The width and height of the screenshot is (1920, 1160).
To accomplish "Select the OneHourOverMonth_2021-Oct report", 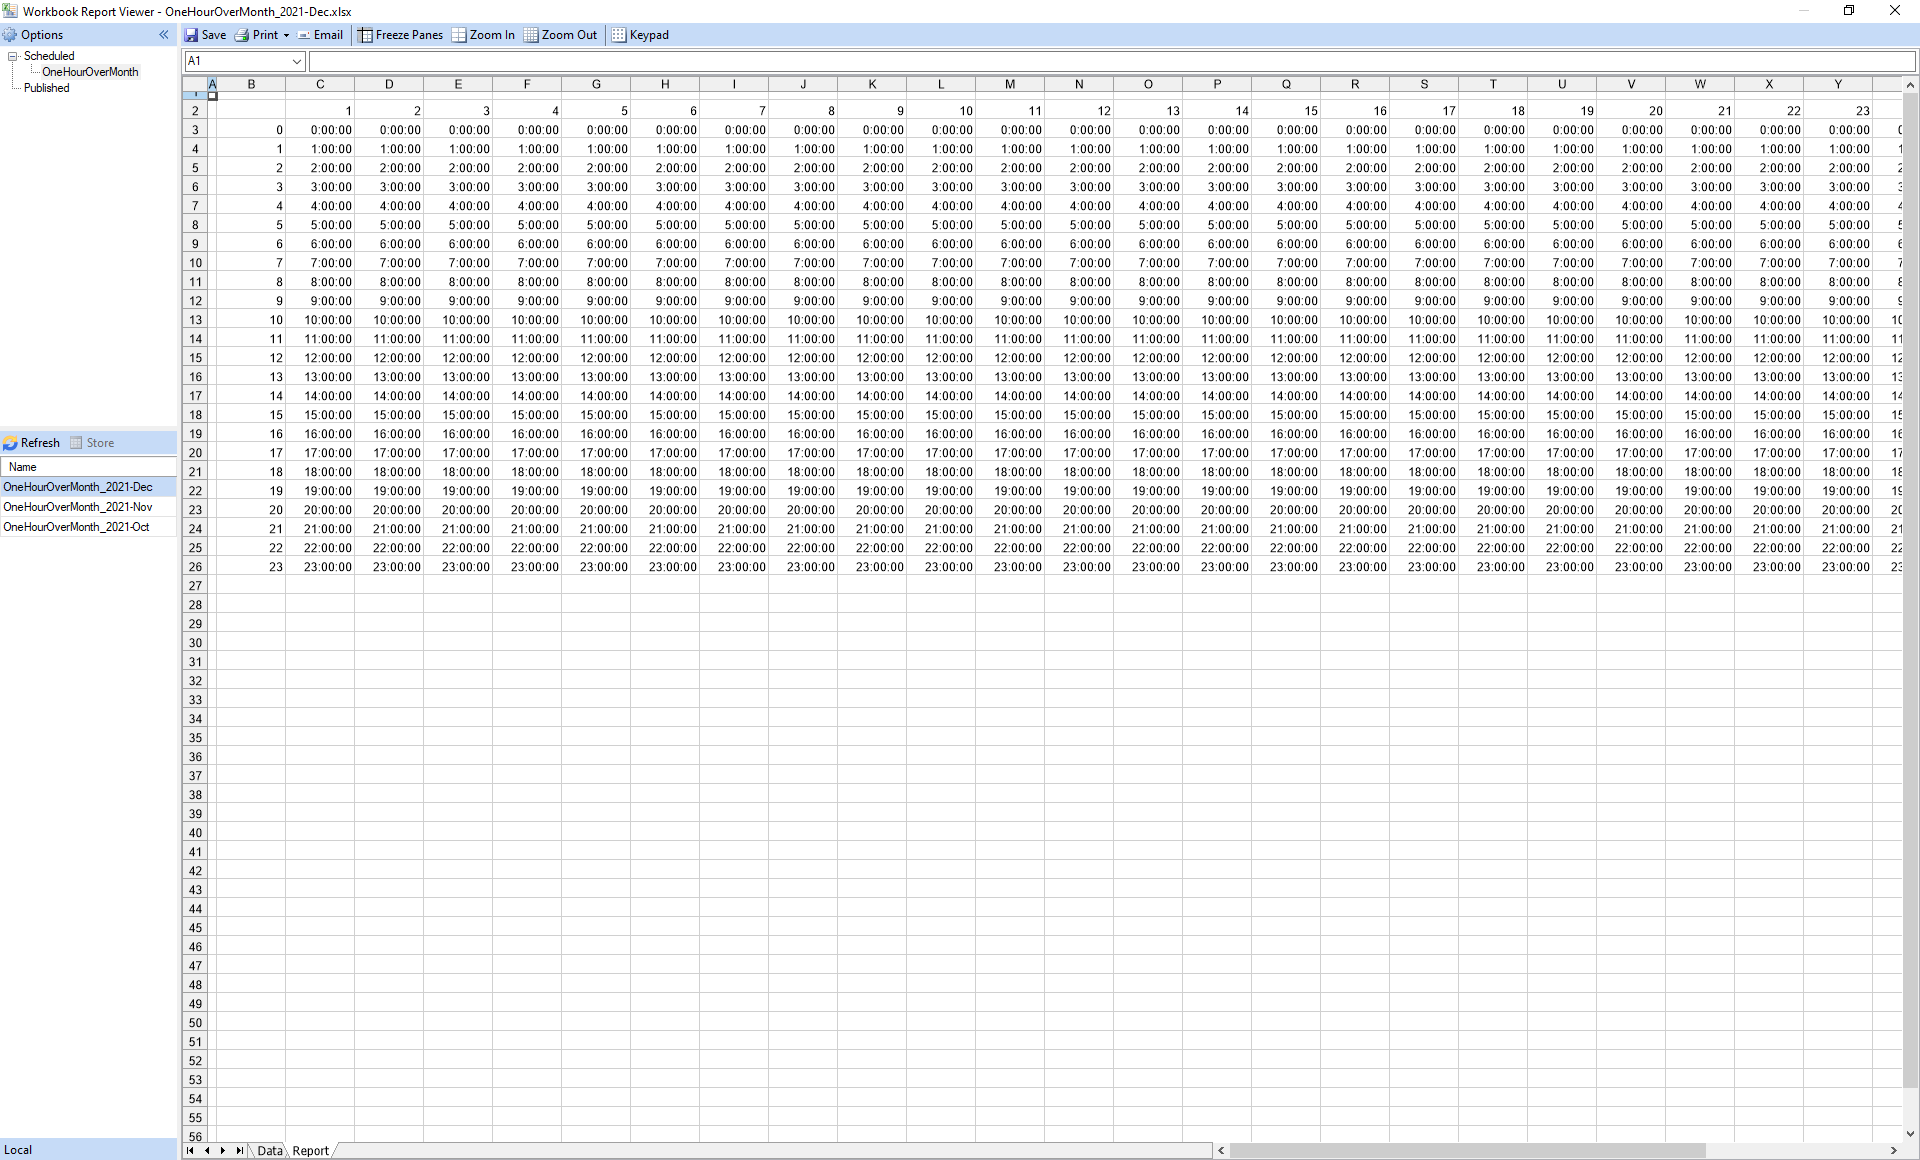I will 76,527.
